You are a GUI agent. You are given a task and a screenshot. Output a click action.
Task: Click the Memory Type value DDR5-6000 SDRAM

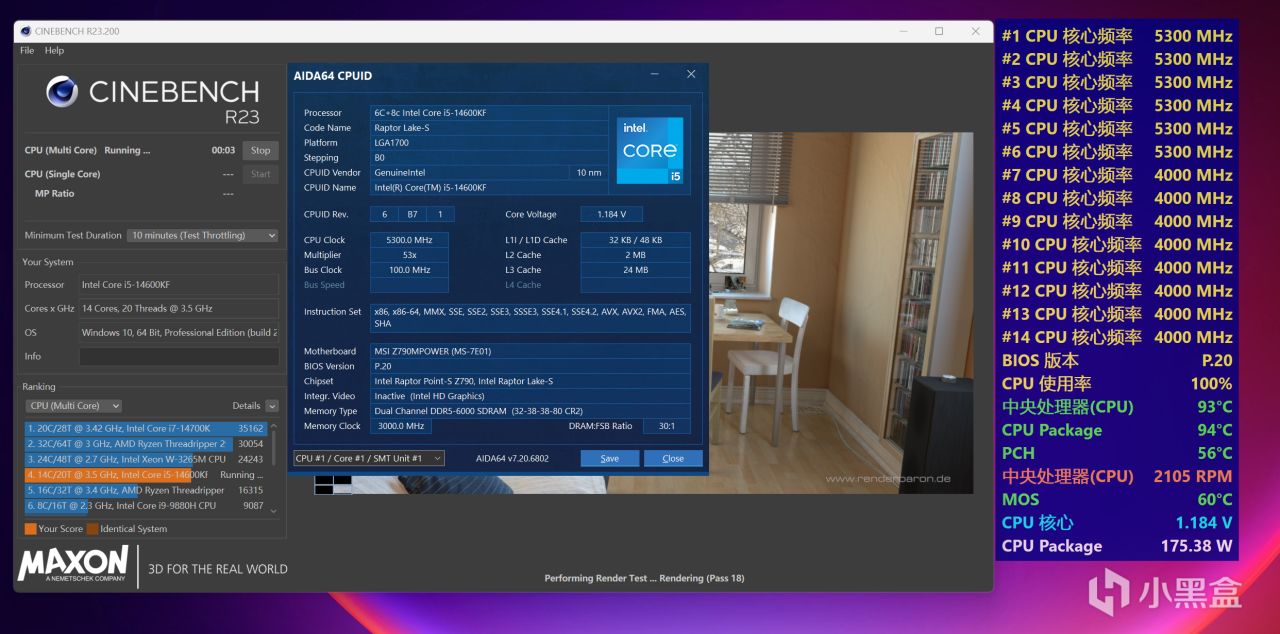tap(530, 411)
